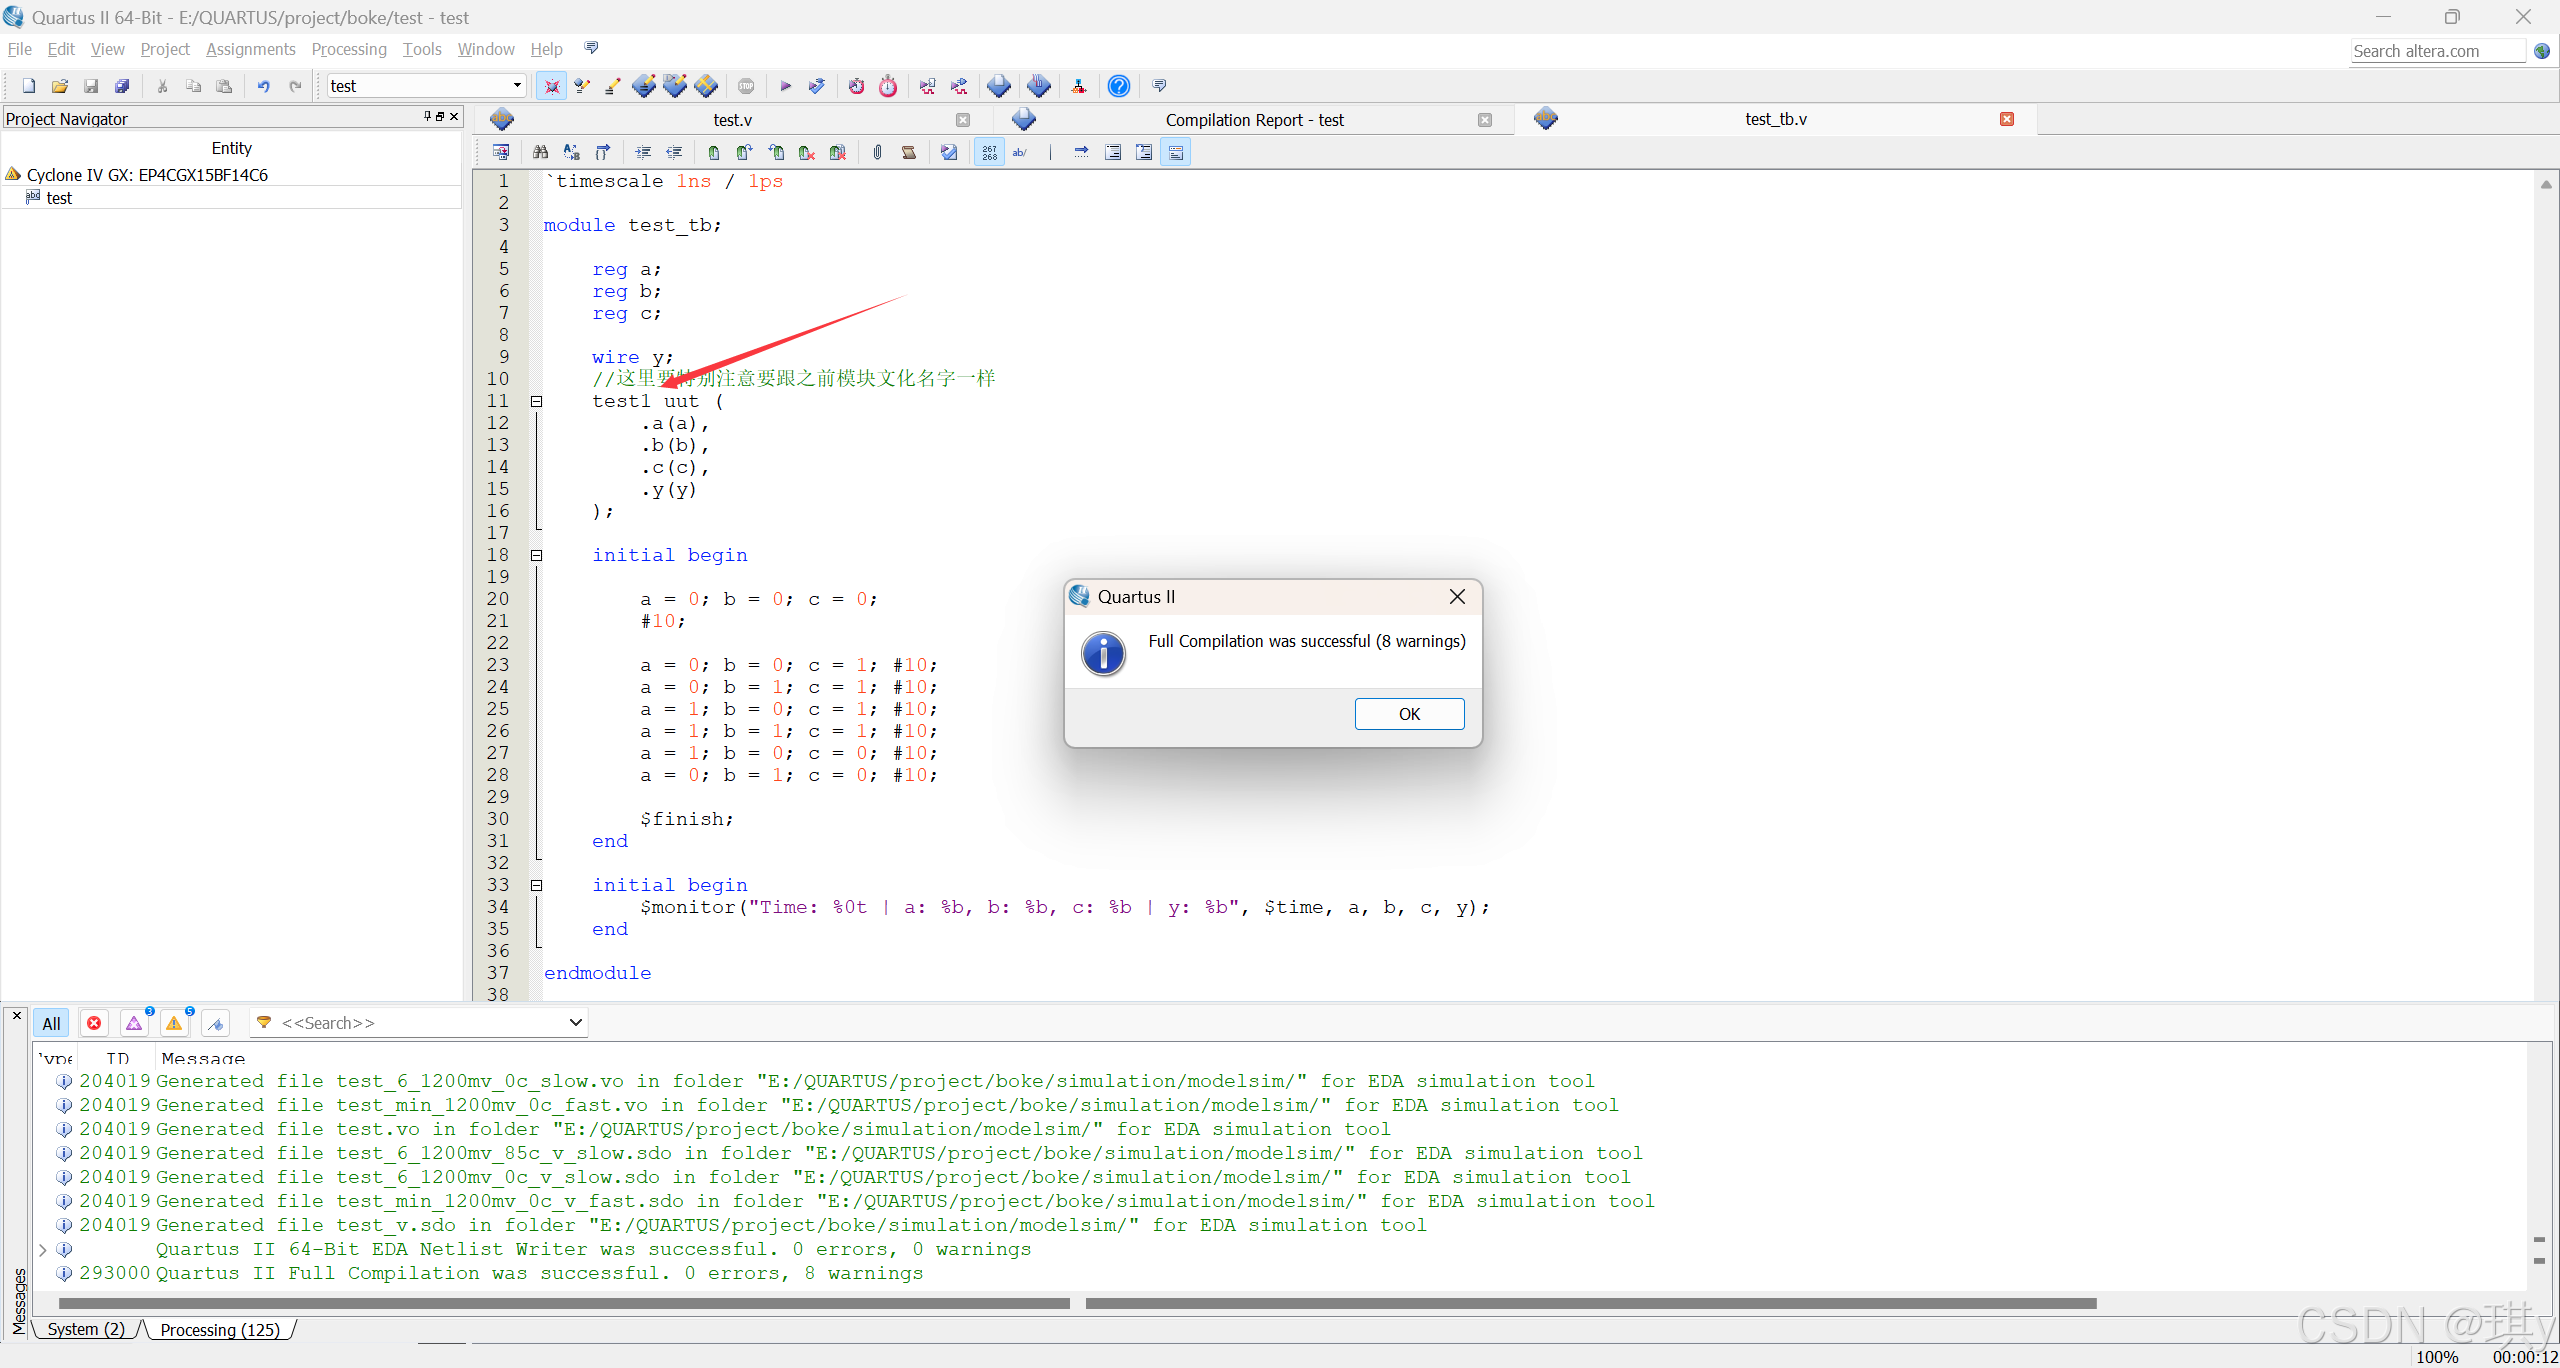Click the Undo arrow icon
The image size is (2560, 1368).
263,86
